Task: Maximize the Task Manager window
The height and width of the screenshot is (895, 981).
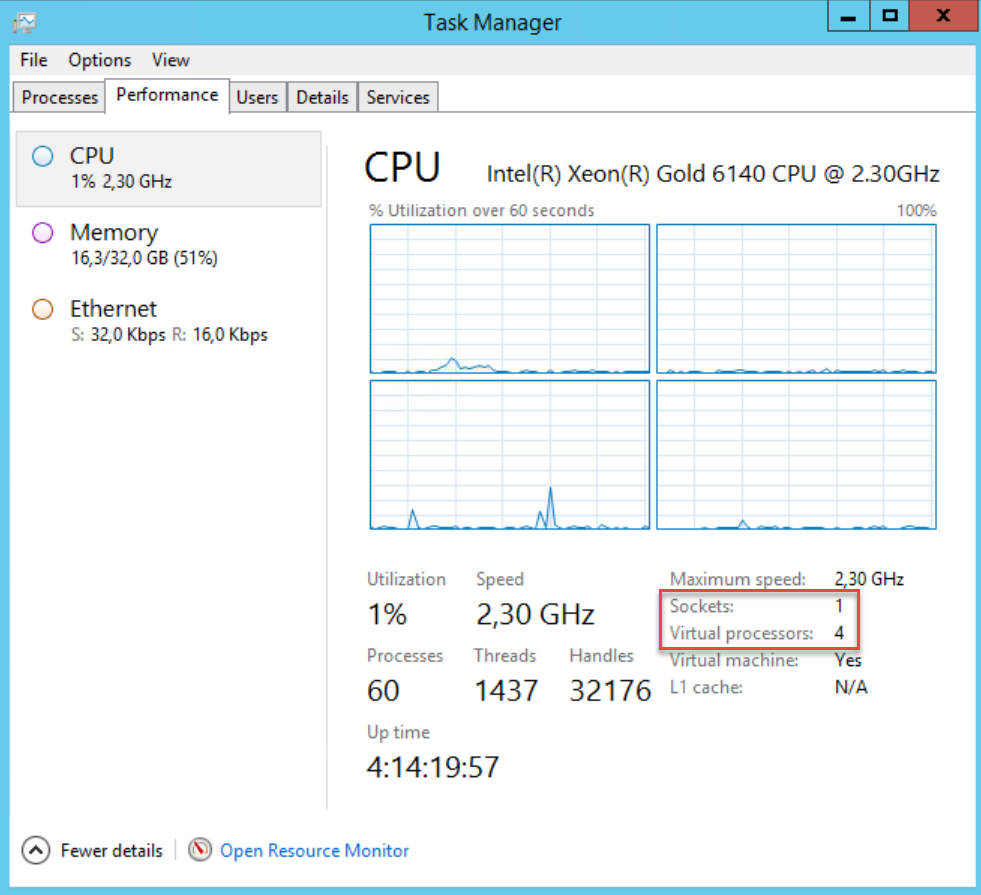Action: point(890,17)
